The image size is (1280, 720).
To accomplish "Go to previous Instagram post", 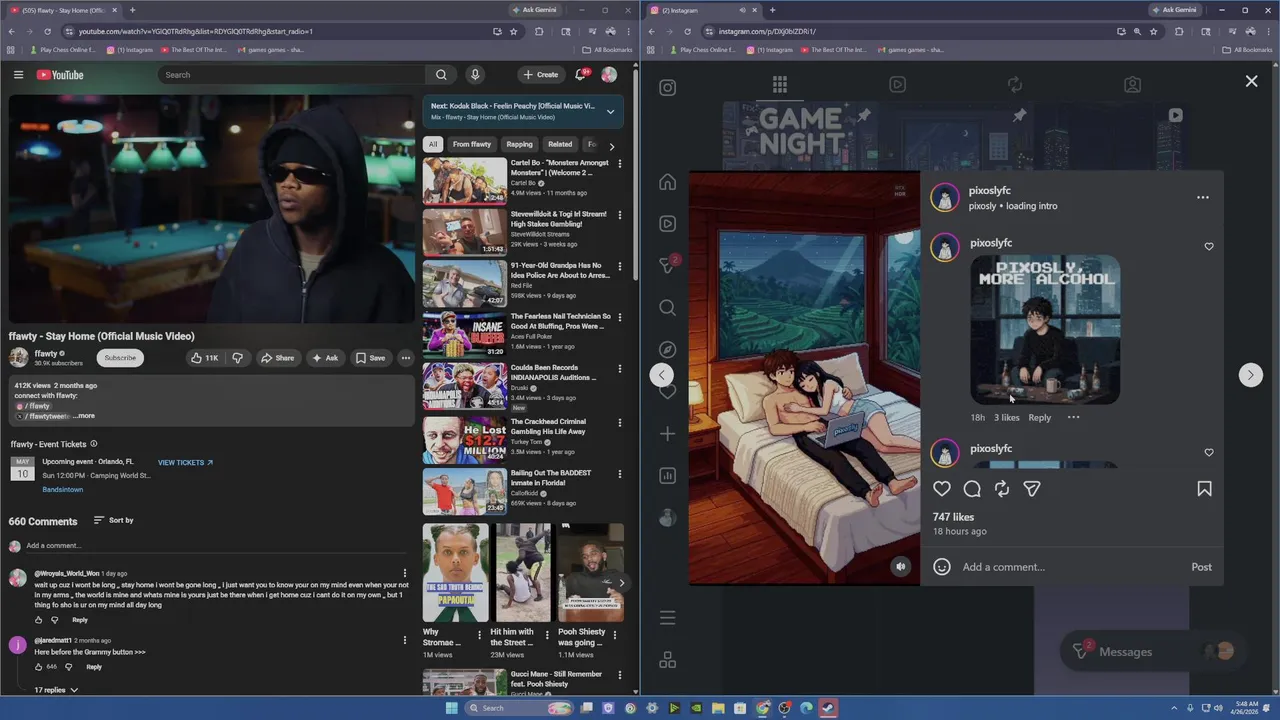I will [662, 375].
